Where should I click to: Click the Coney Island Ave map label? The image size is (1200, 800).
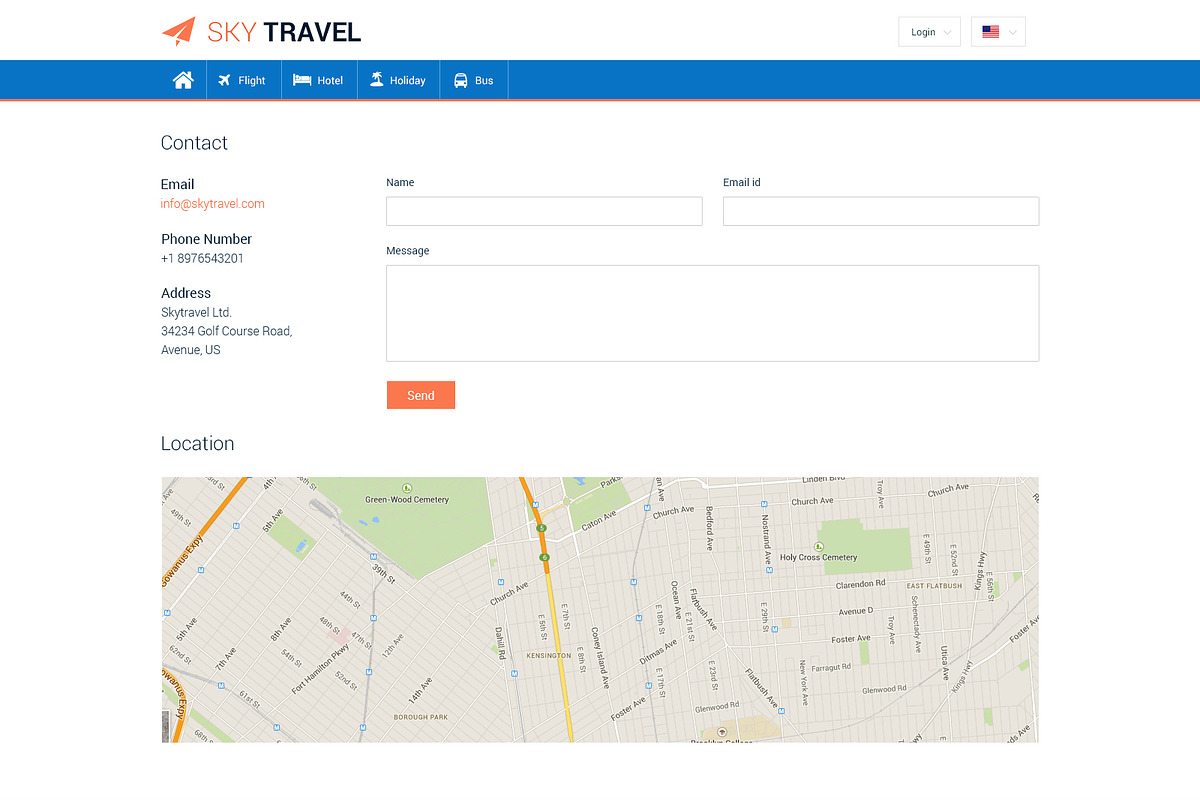click(x=600, y=658)
